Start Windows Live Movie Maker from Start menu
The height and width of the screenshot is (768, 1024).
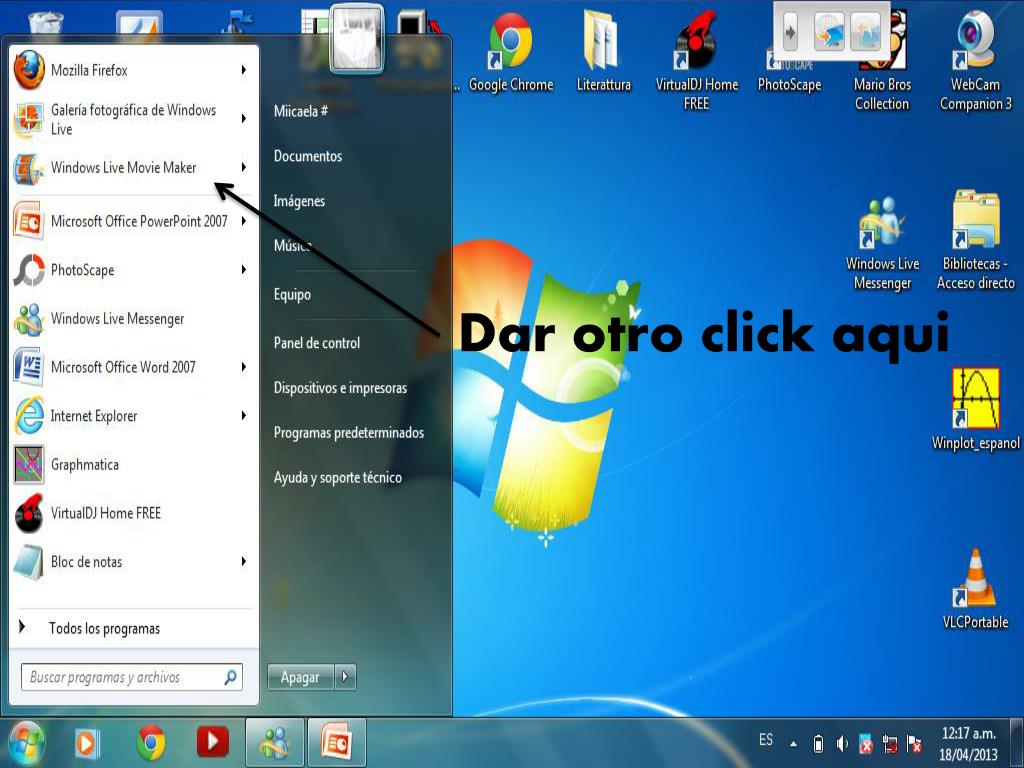pyautogui.click(x=133, y=168)
